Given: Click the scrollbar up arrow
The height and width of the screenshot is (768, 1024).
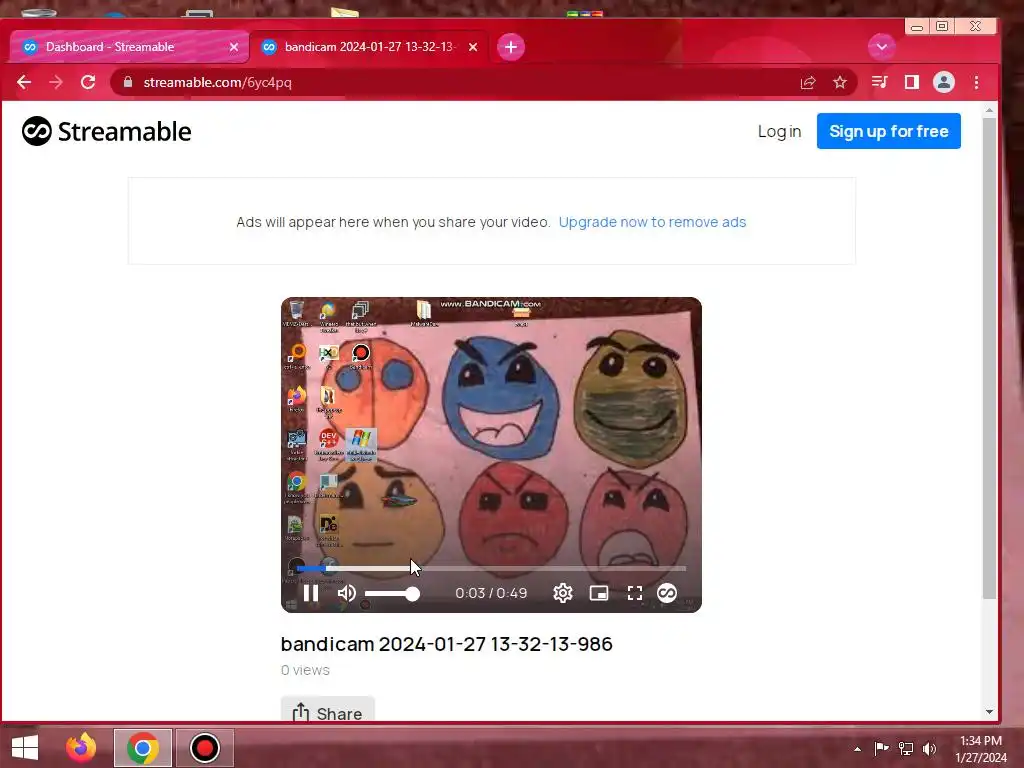Looking at the screenshot, I should (x=989, y=110).
